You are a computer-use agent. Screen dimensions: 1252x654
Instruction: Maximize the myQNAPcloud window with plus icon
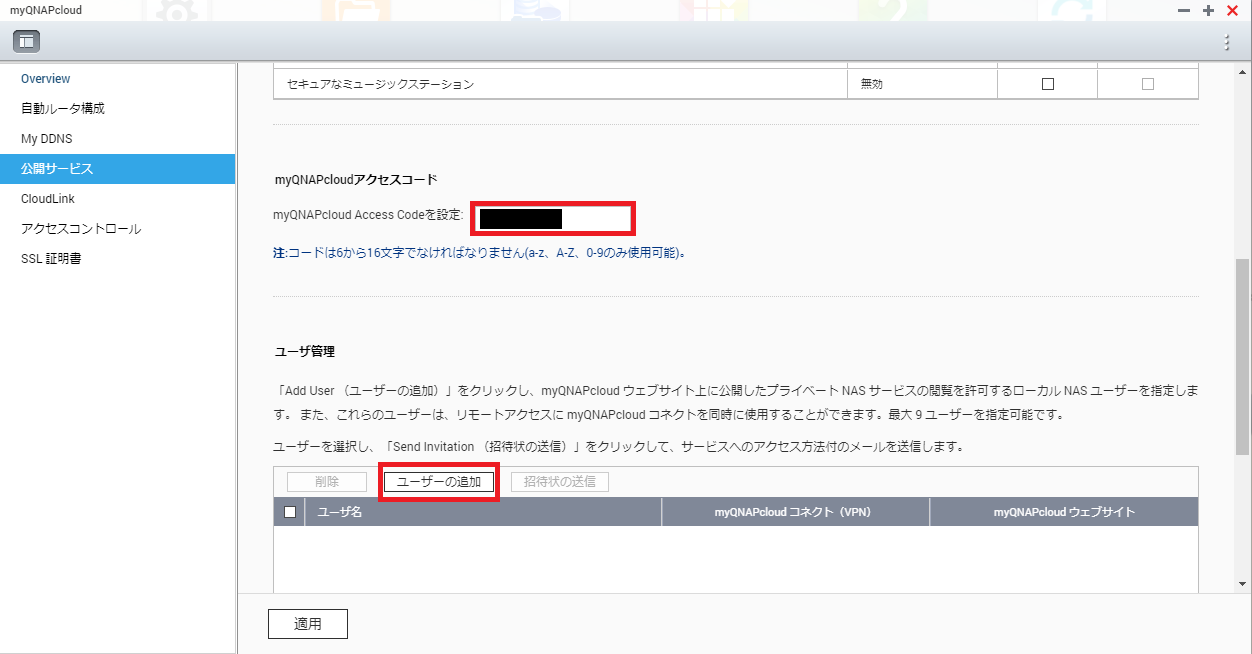click(1208, 10)
